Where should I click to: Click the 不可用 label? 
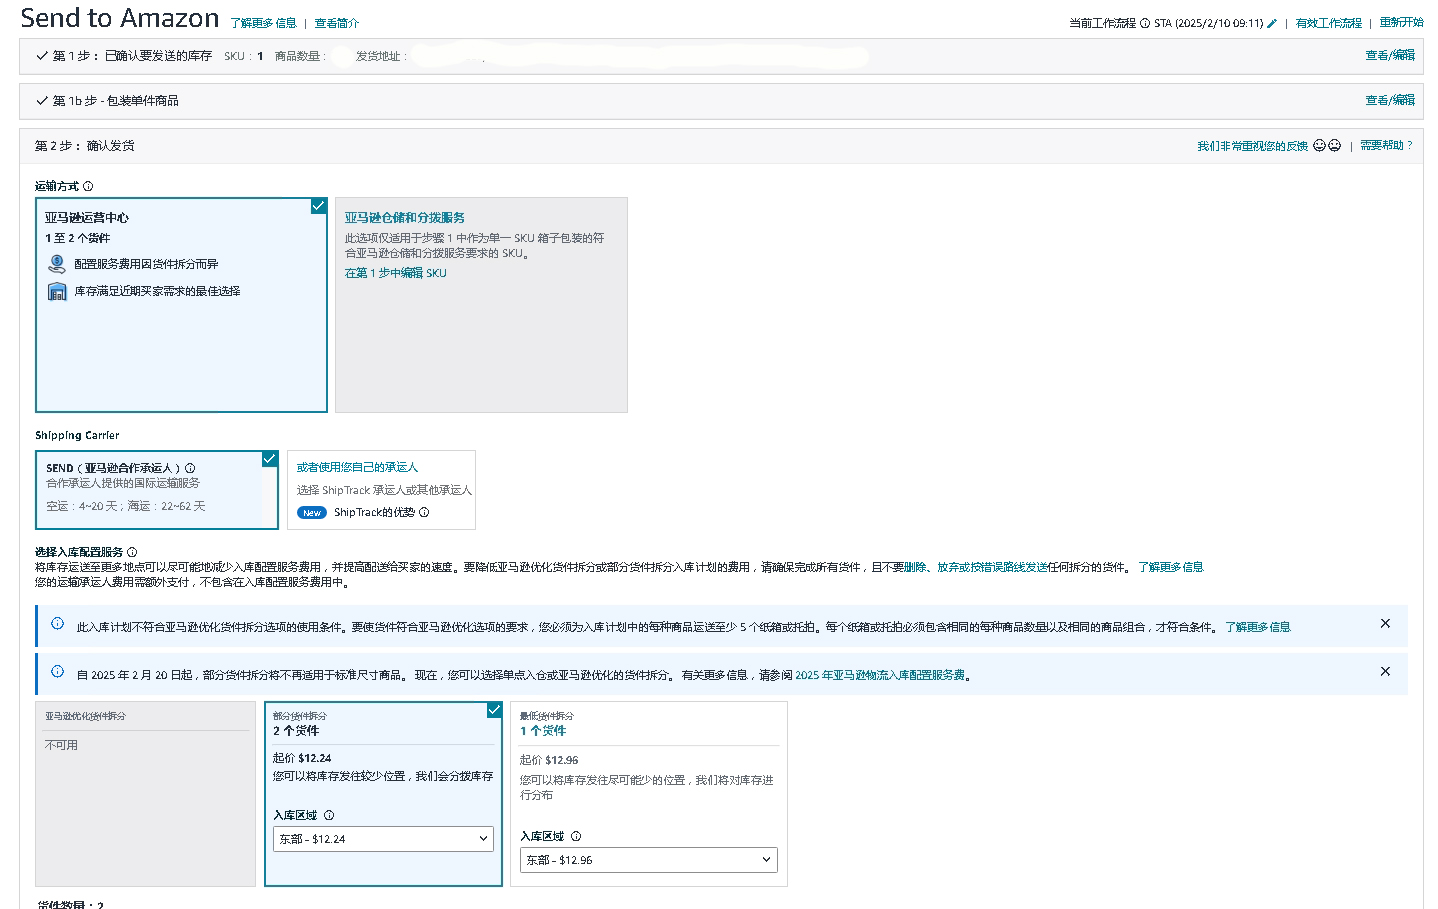pyautogui.click(x=61, y=745)
